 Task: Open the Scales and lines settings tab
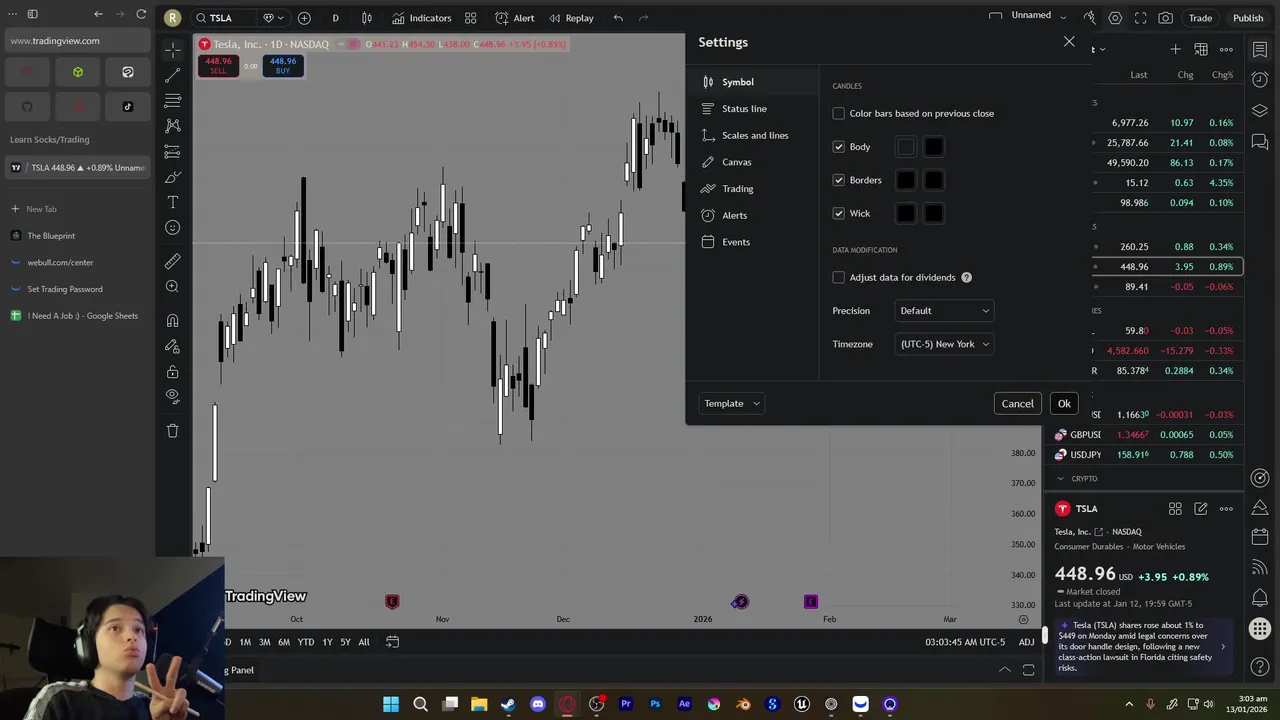tap(753, 135)
